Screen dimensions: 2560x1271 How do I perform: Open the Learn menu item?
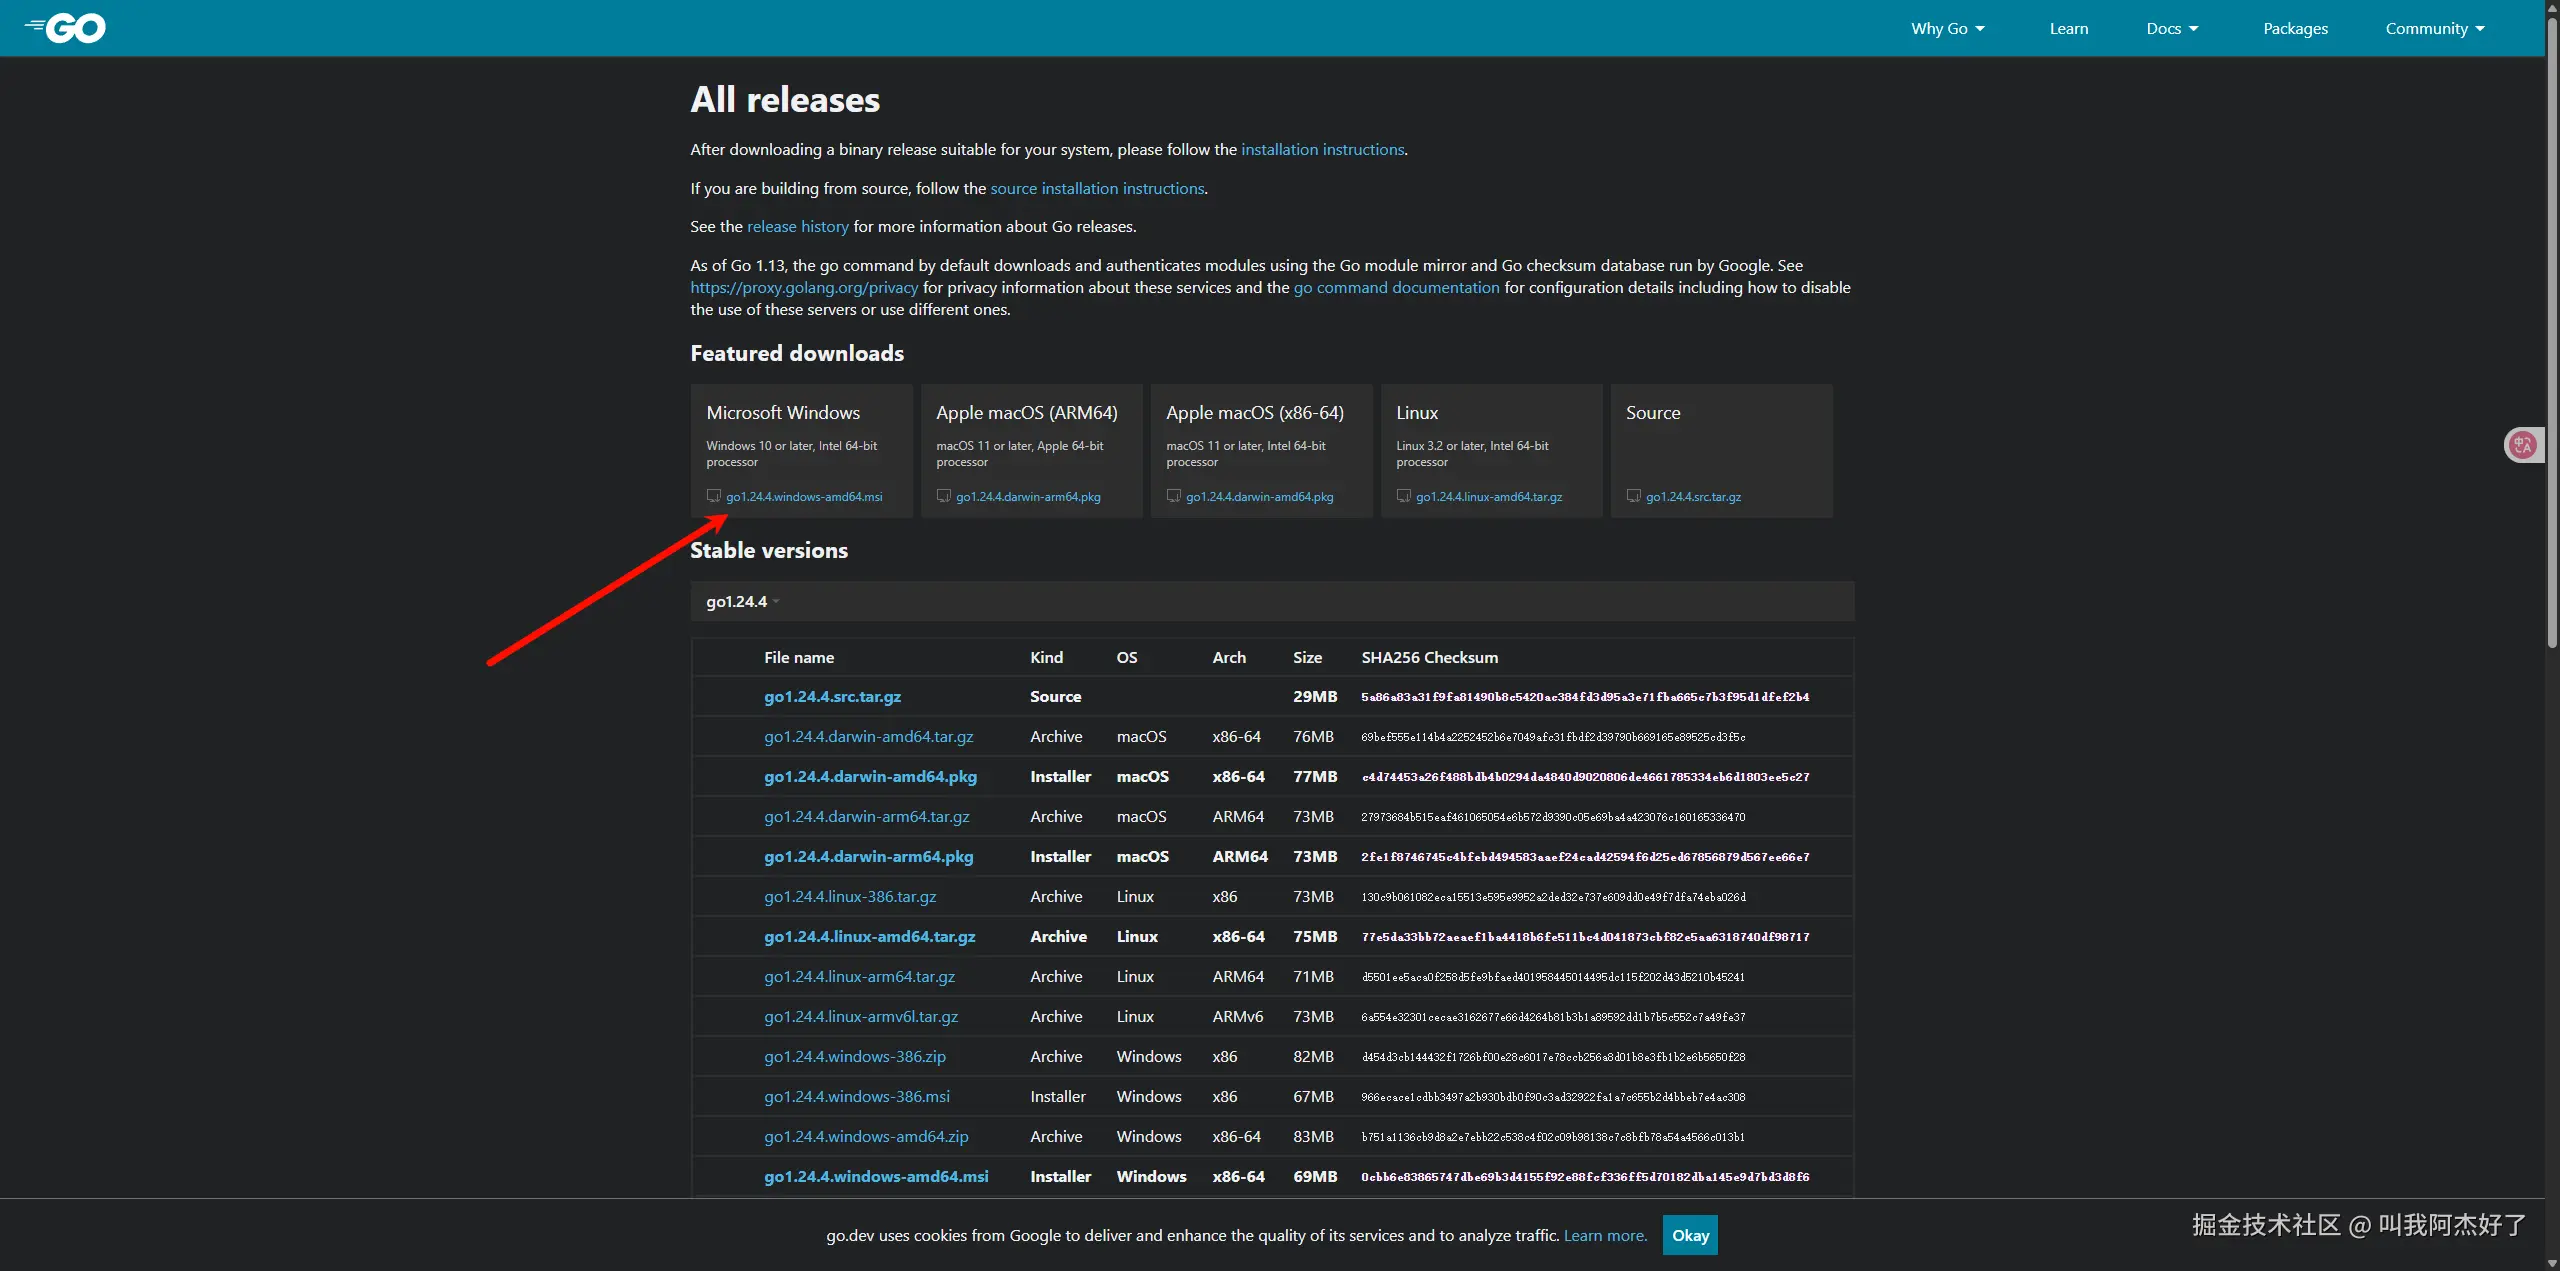[x=2068, y=28]
